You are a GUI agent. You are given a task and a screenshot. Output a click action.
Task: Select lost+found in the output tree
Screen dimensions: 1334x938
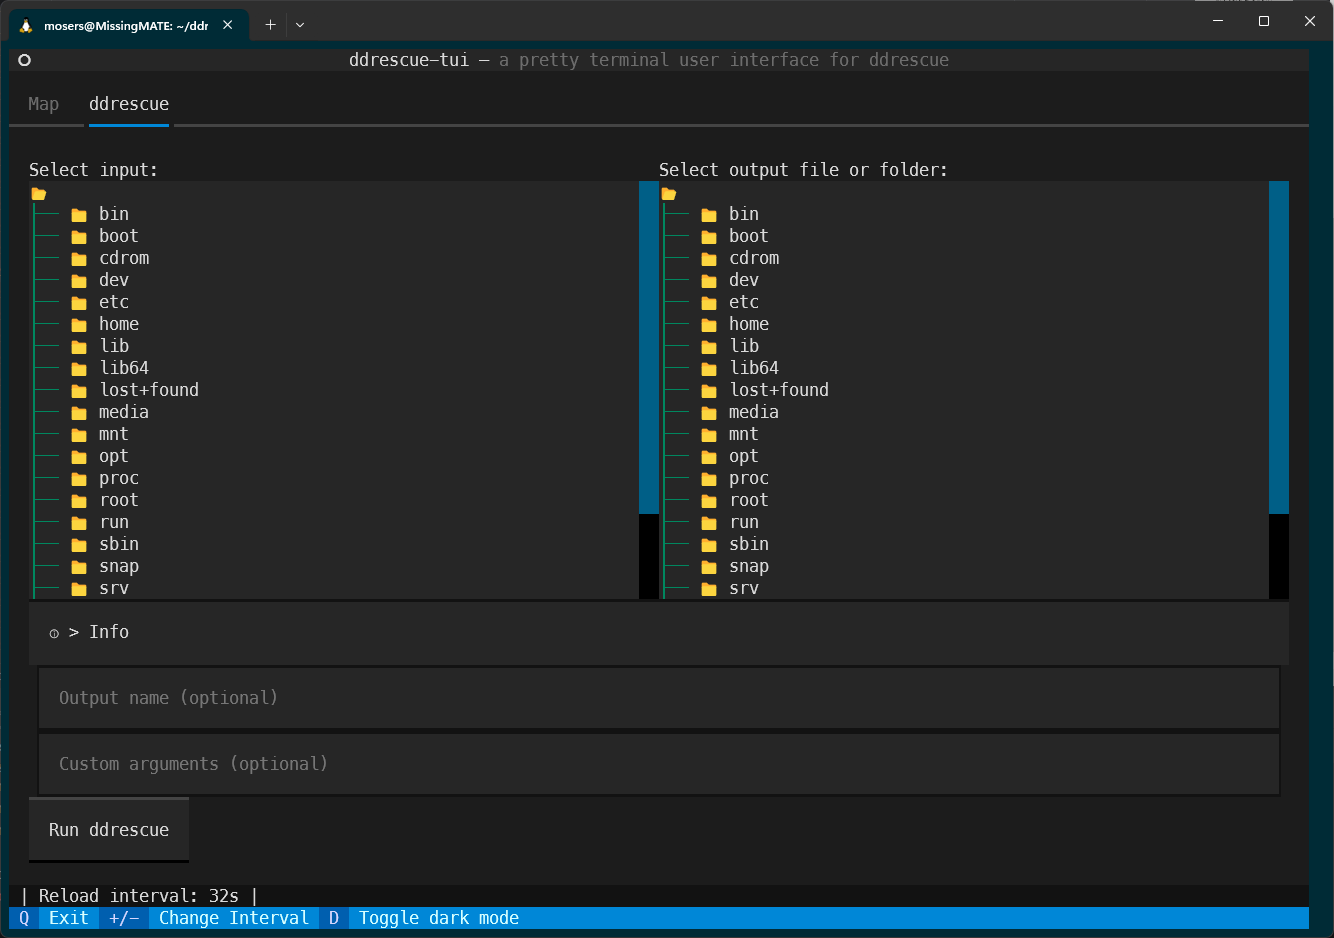pyautogui.click(x=779, y=391)
